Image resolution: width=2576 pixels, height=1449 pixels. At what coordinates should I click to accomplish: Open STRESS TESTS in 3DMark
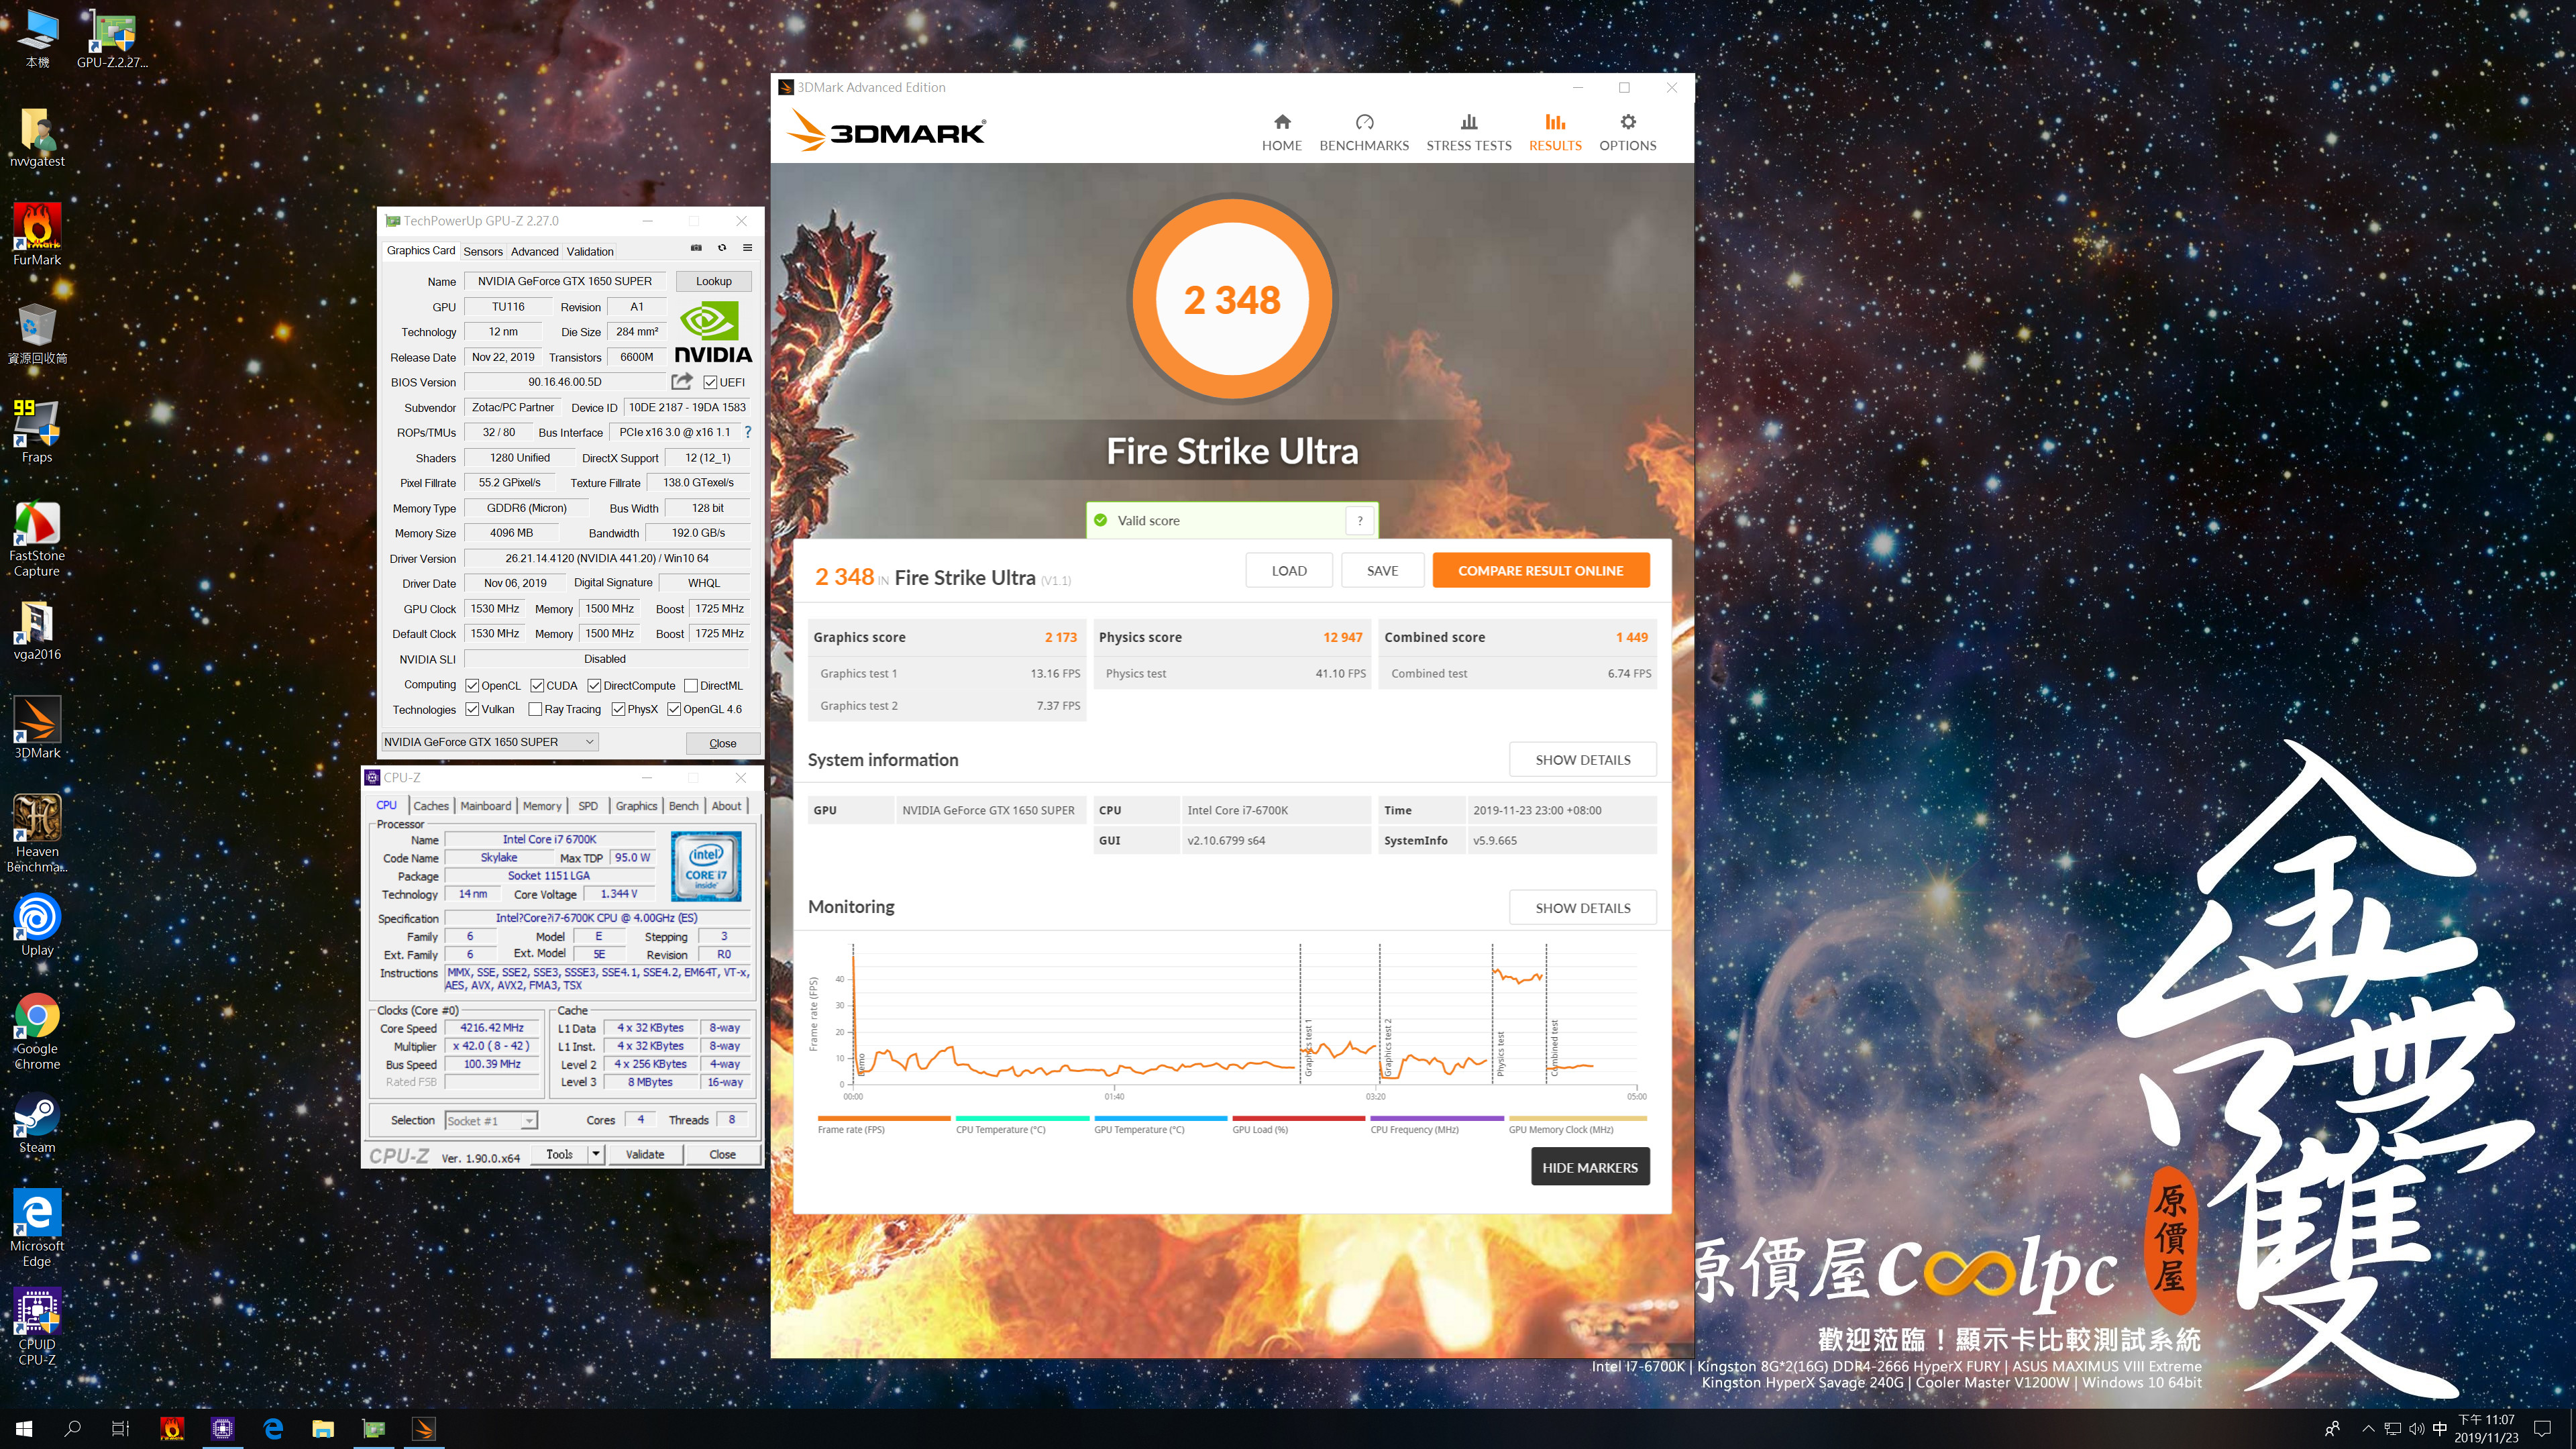[x=1468, y=133]
